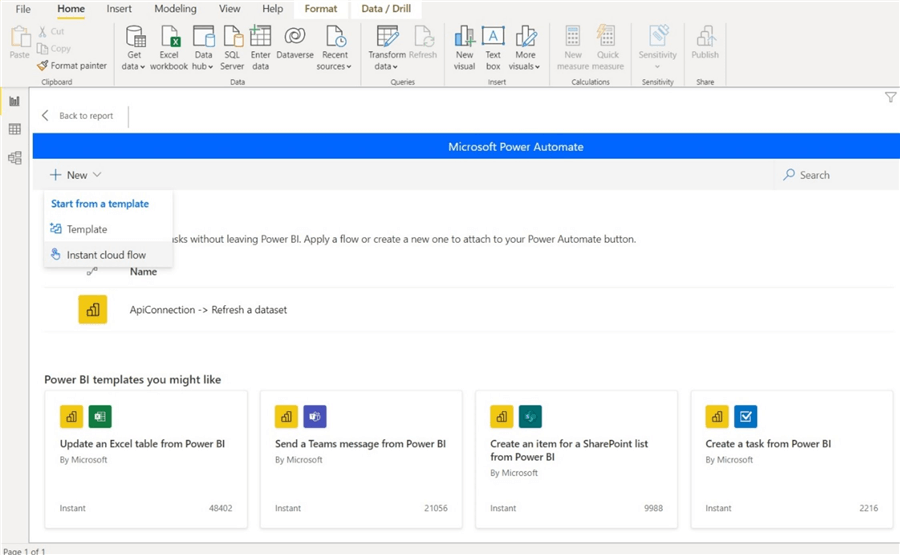
Task: Select Send a Teams message template card
Action: click(x=360, y=458)
